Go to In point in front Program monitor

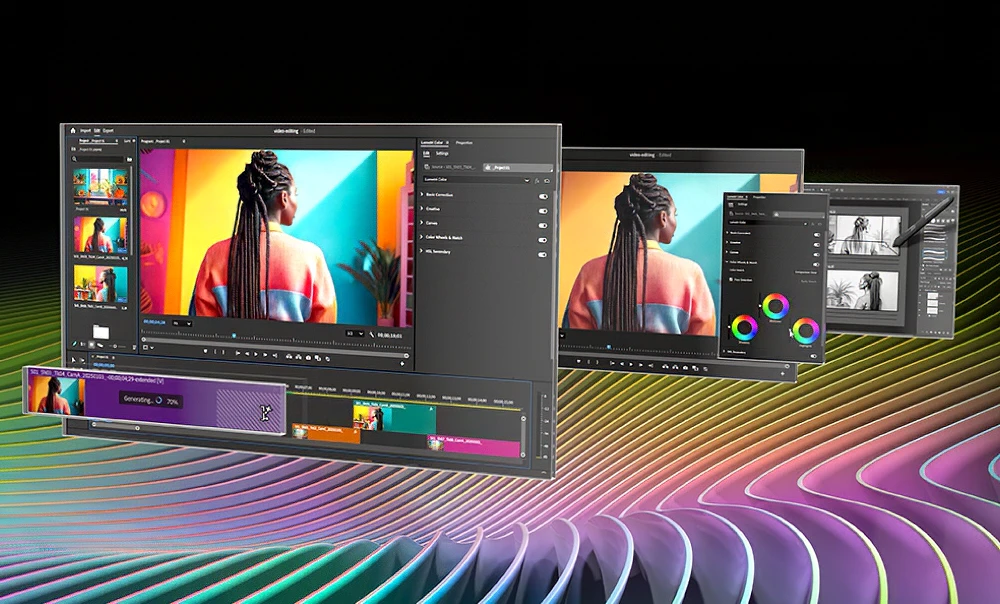pyautogui.click(x=238, y=353)
